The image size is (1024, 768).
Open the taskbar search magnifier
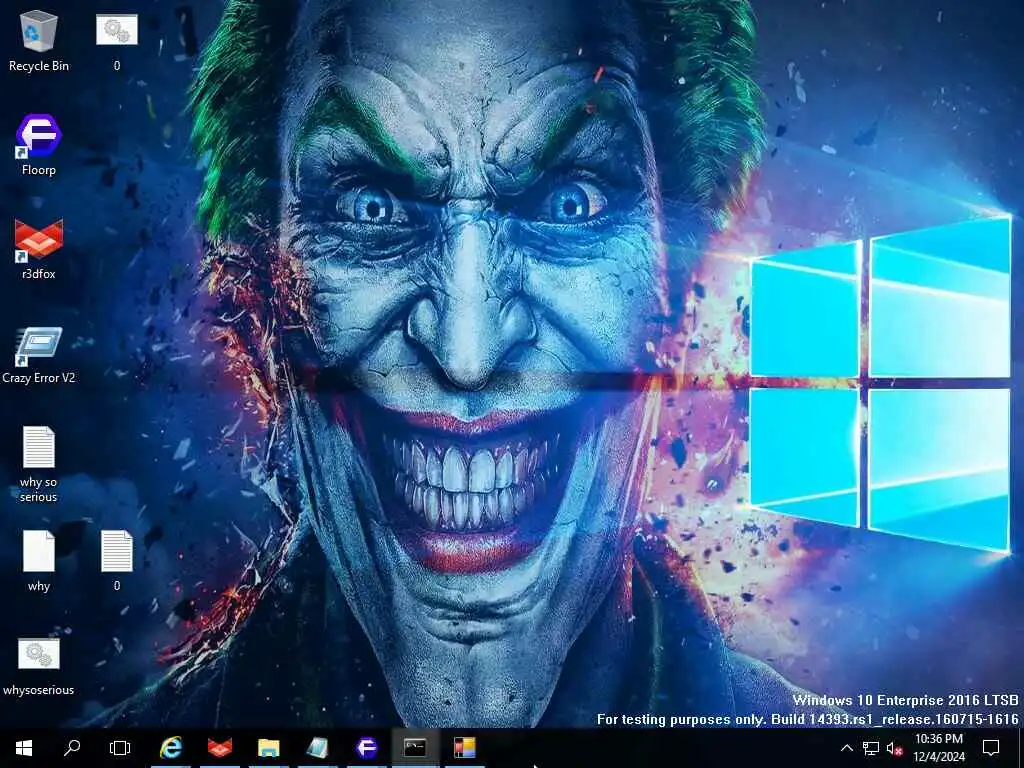point(72,748)
